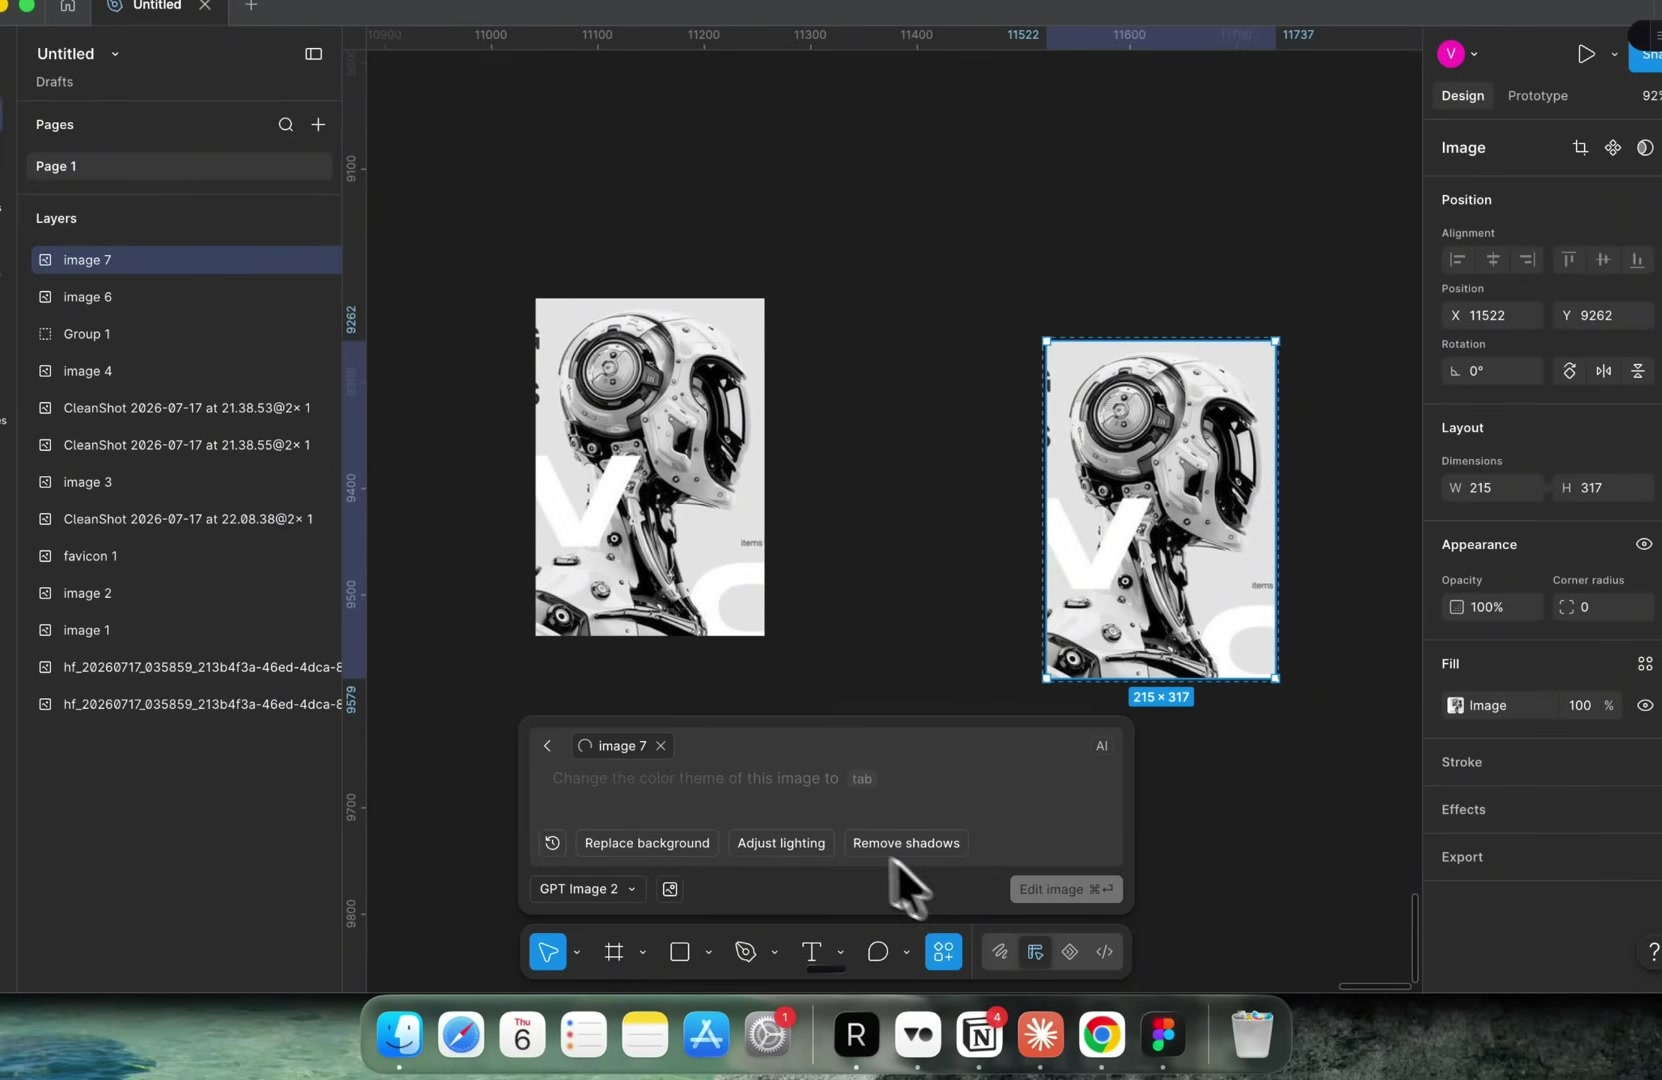Flip image vertically
1662x1080 pixels.
[x=1638, y=371]
